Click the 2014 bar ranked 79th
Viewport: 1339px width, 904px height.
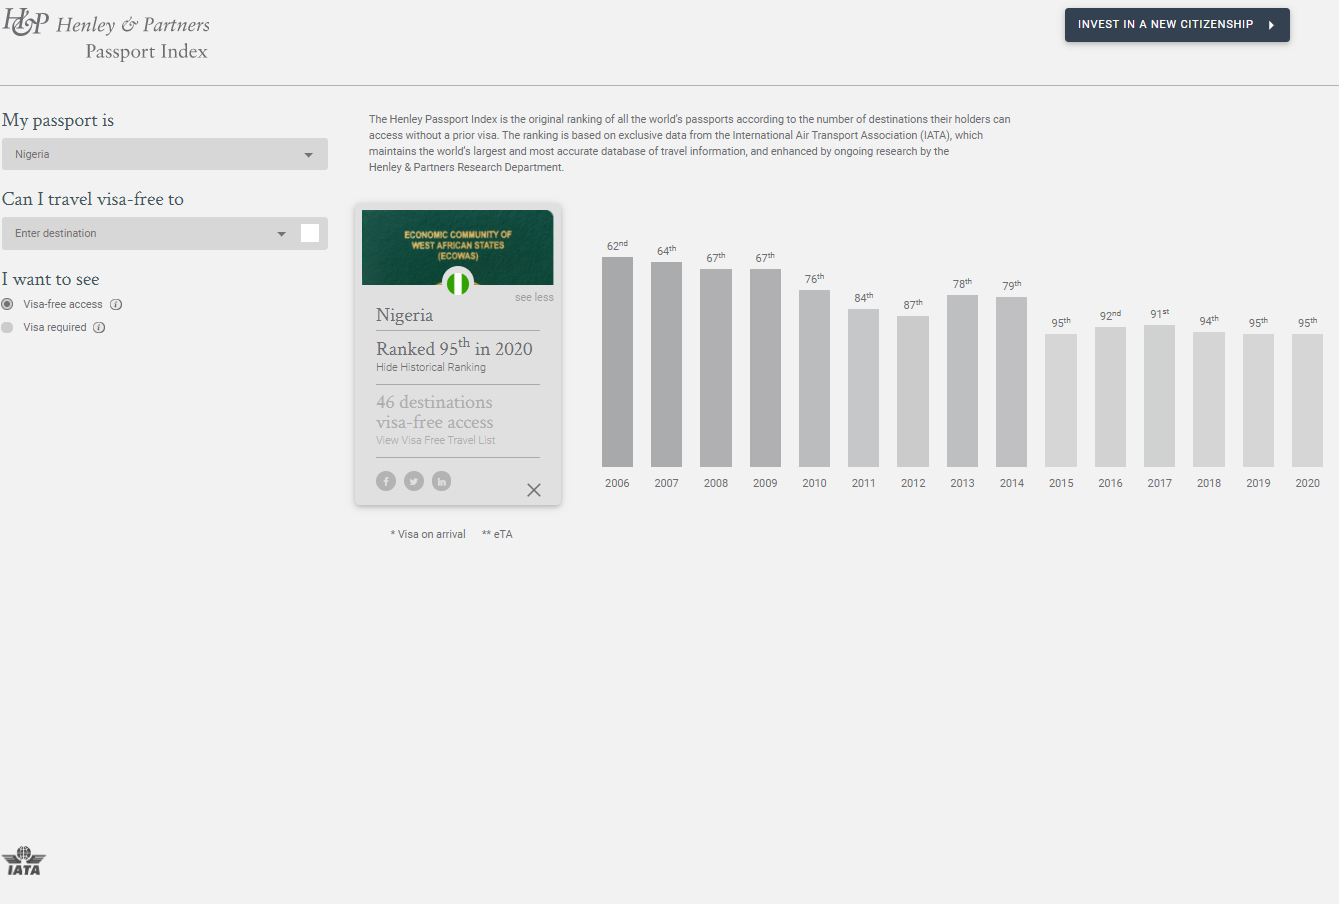[1011, 382]
